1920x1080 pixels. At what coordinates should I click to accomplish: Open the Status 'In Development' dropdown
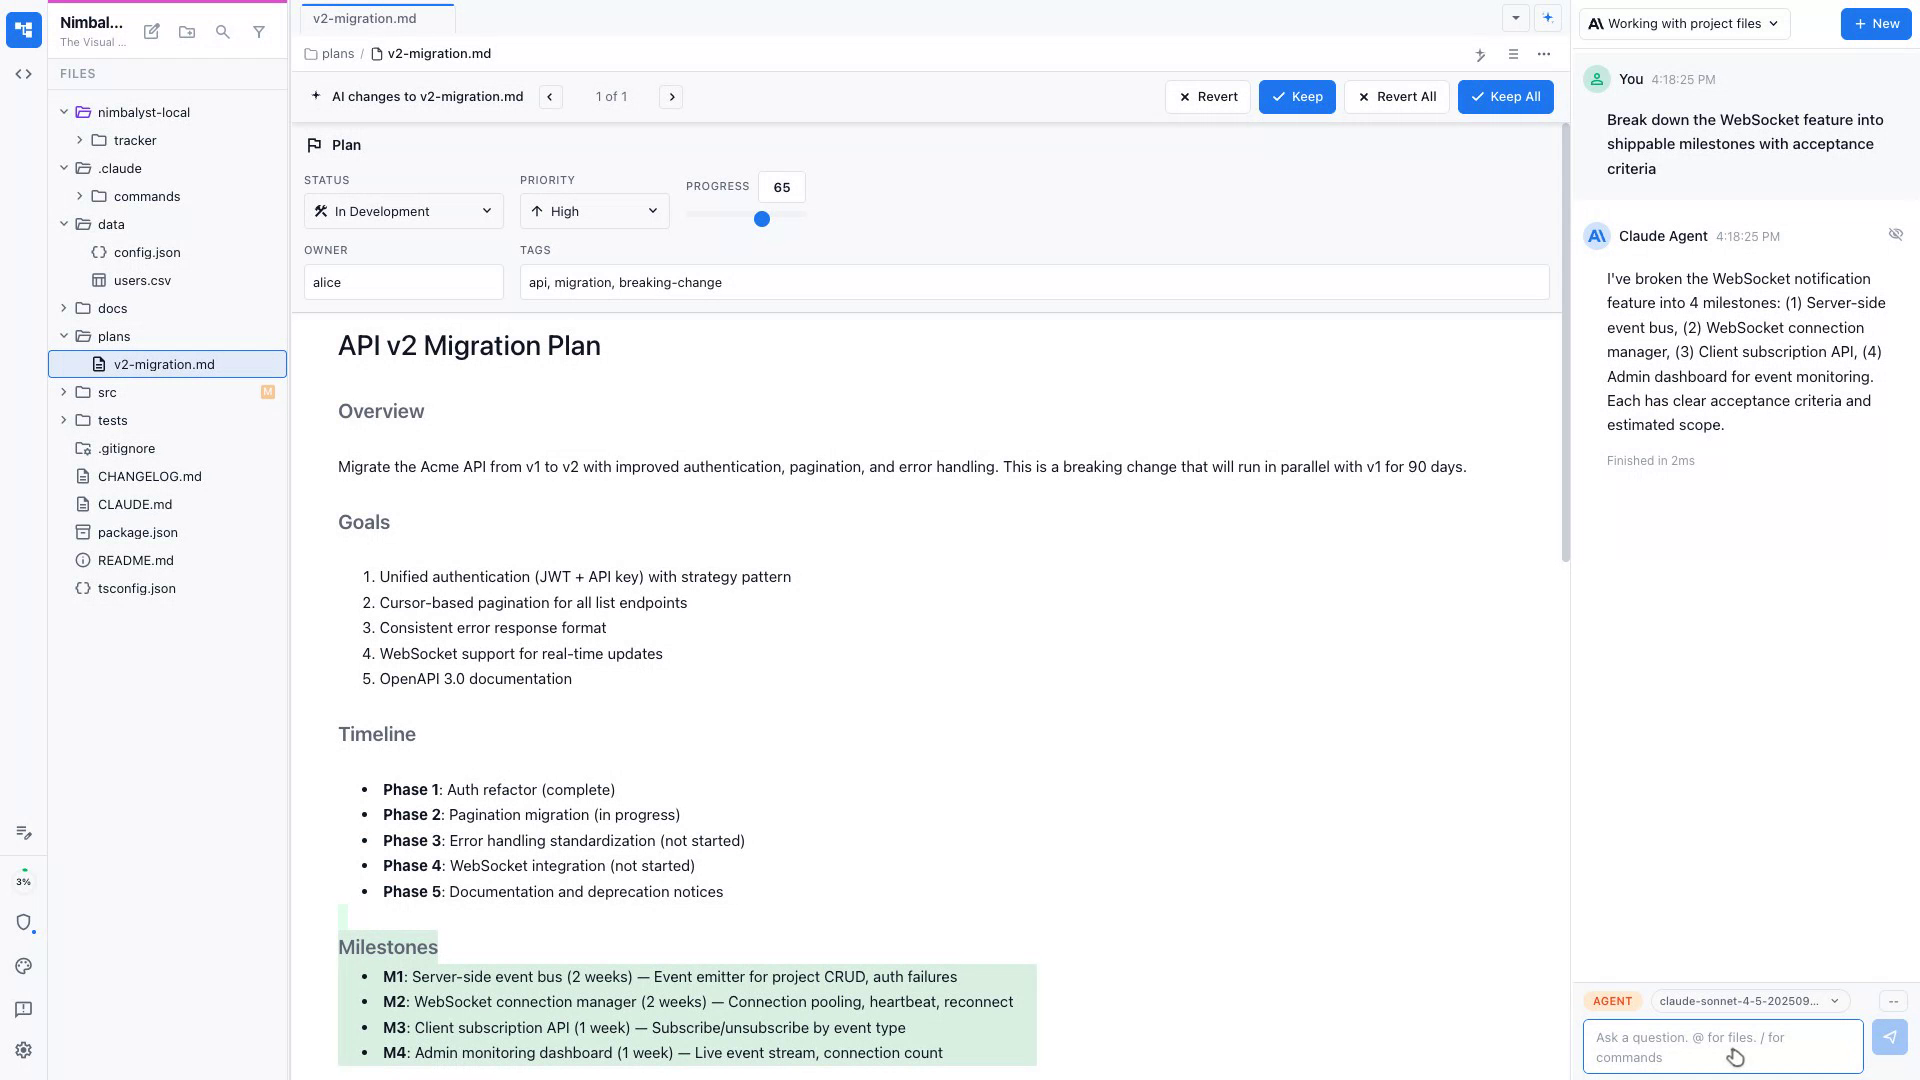coord(403,211)
